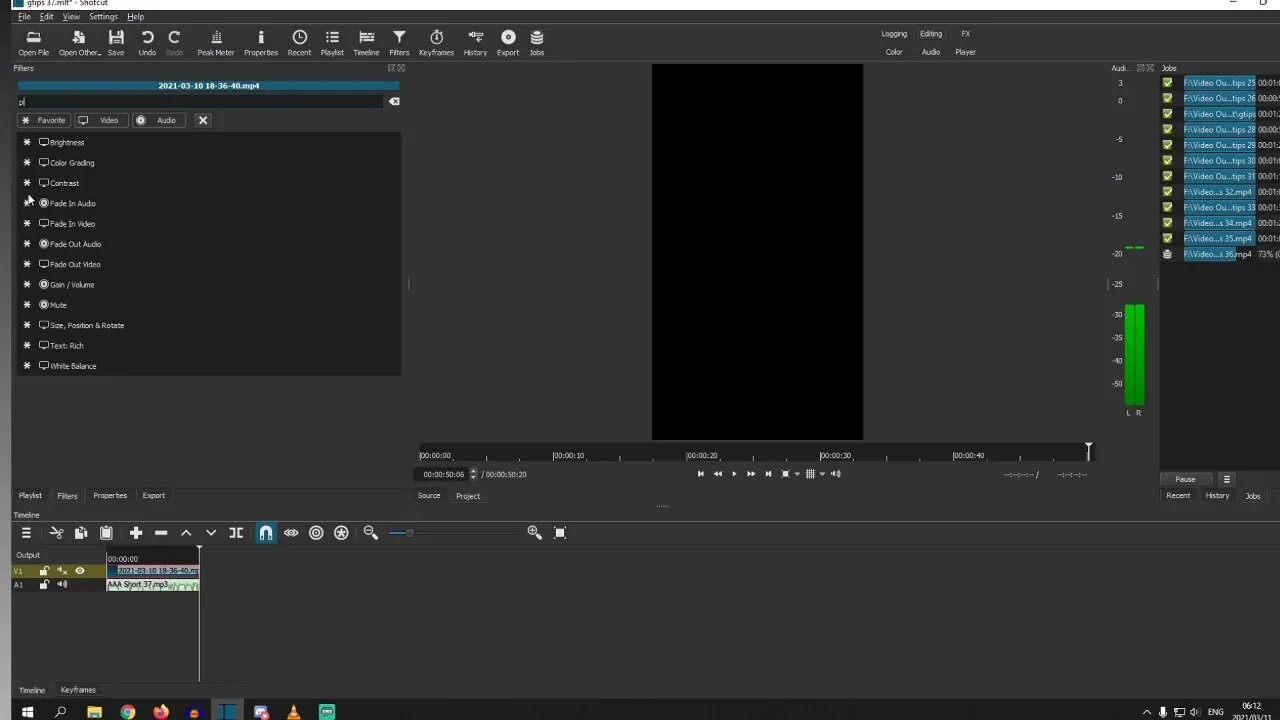
Task: Zoom out the timeline
Action: pyautogui.click(x=370, y=533)
